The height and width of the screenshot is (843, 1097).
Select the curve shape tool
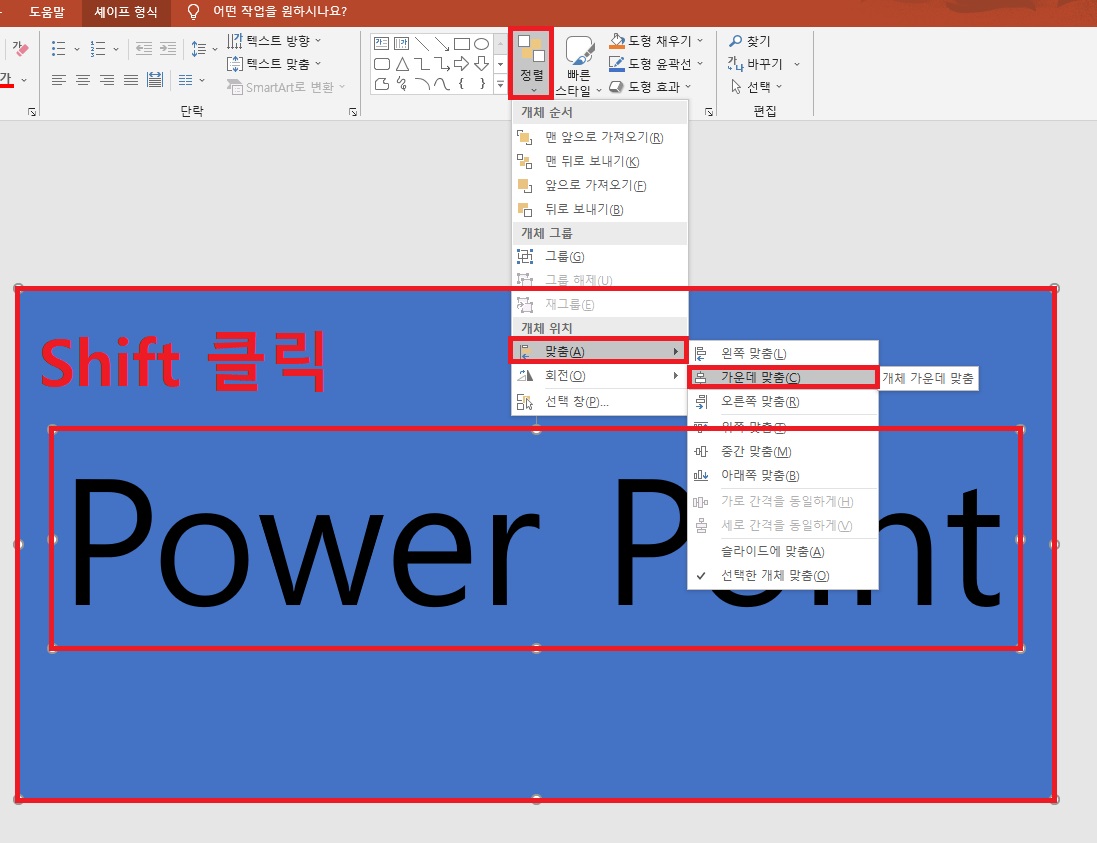[441, 84]
